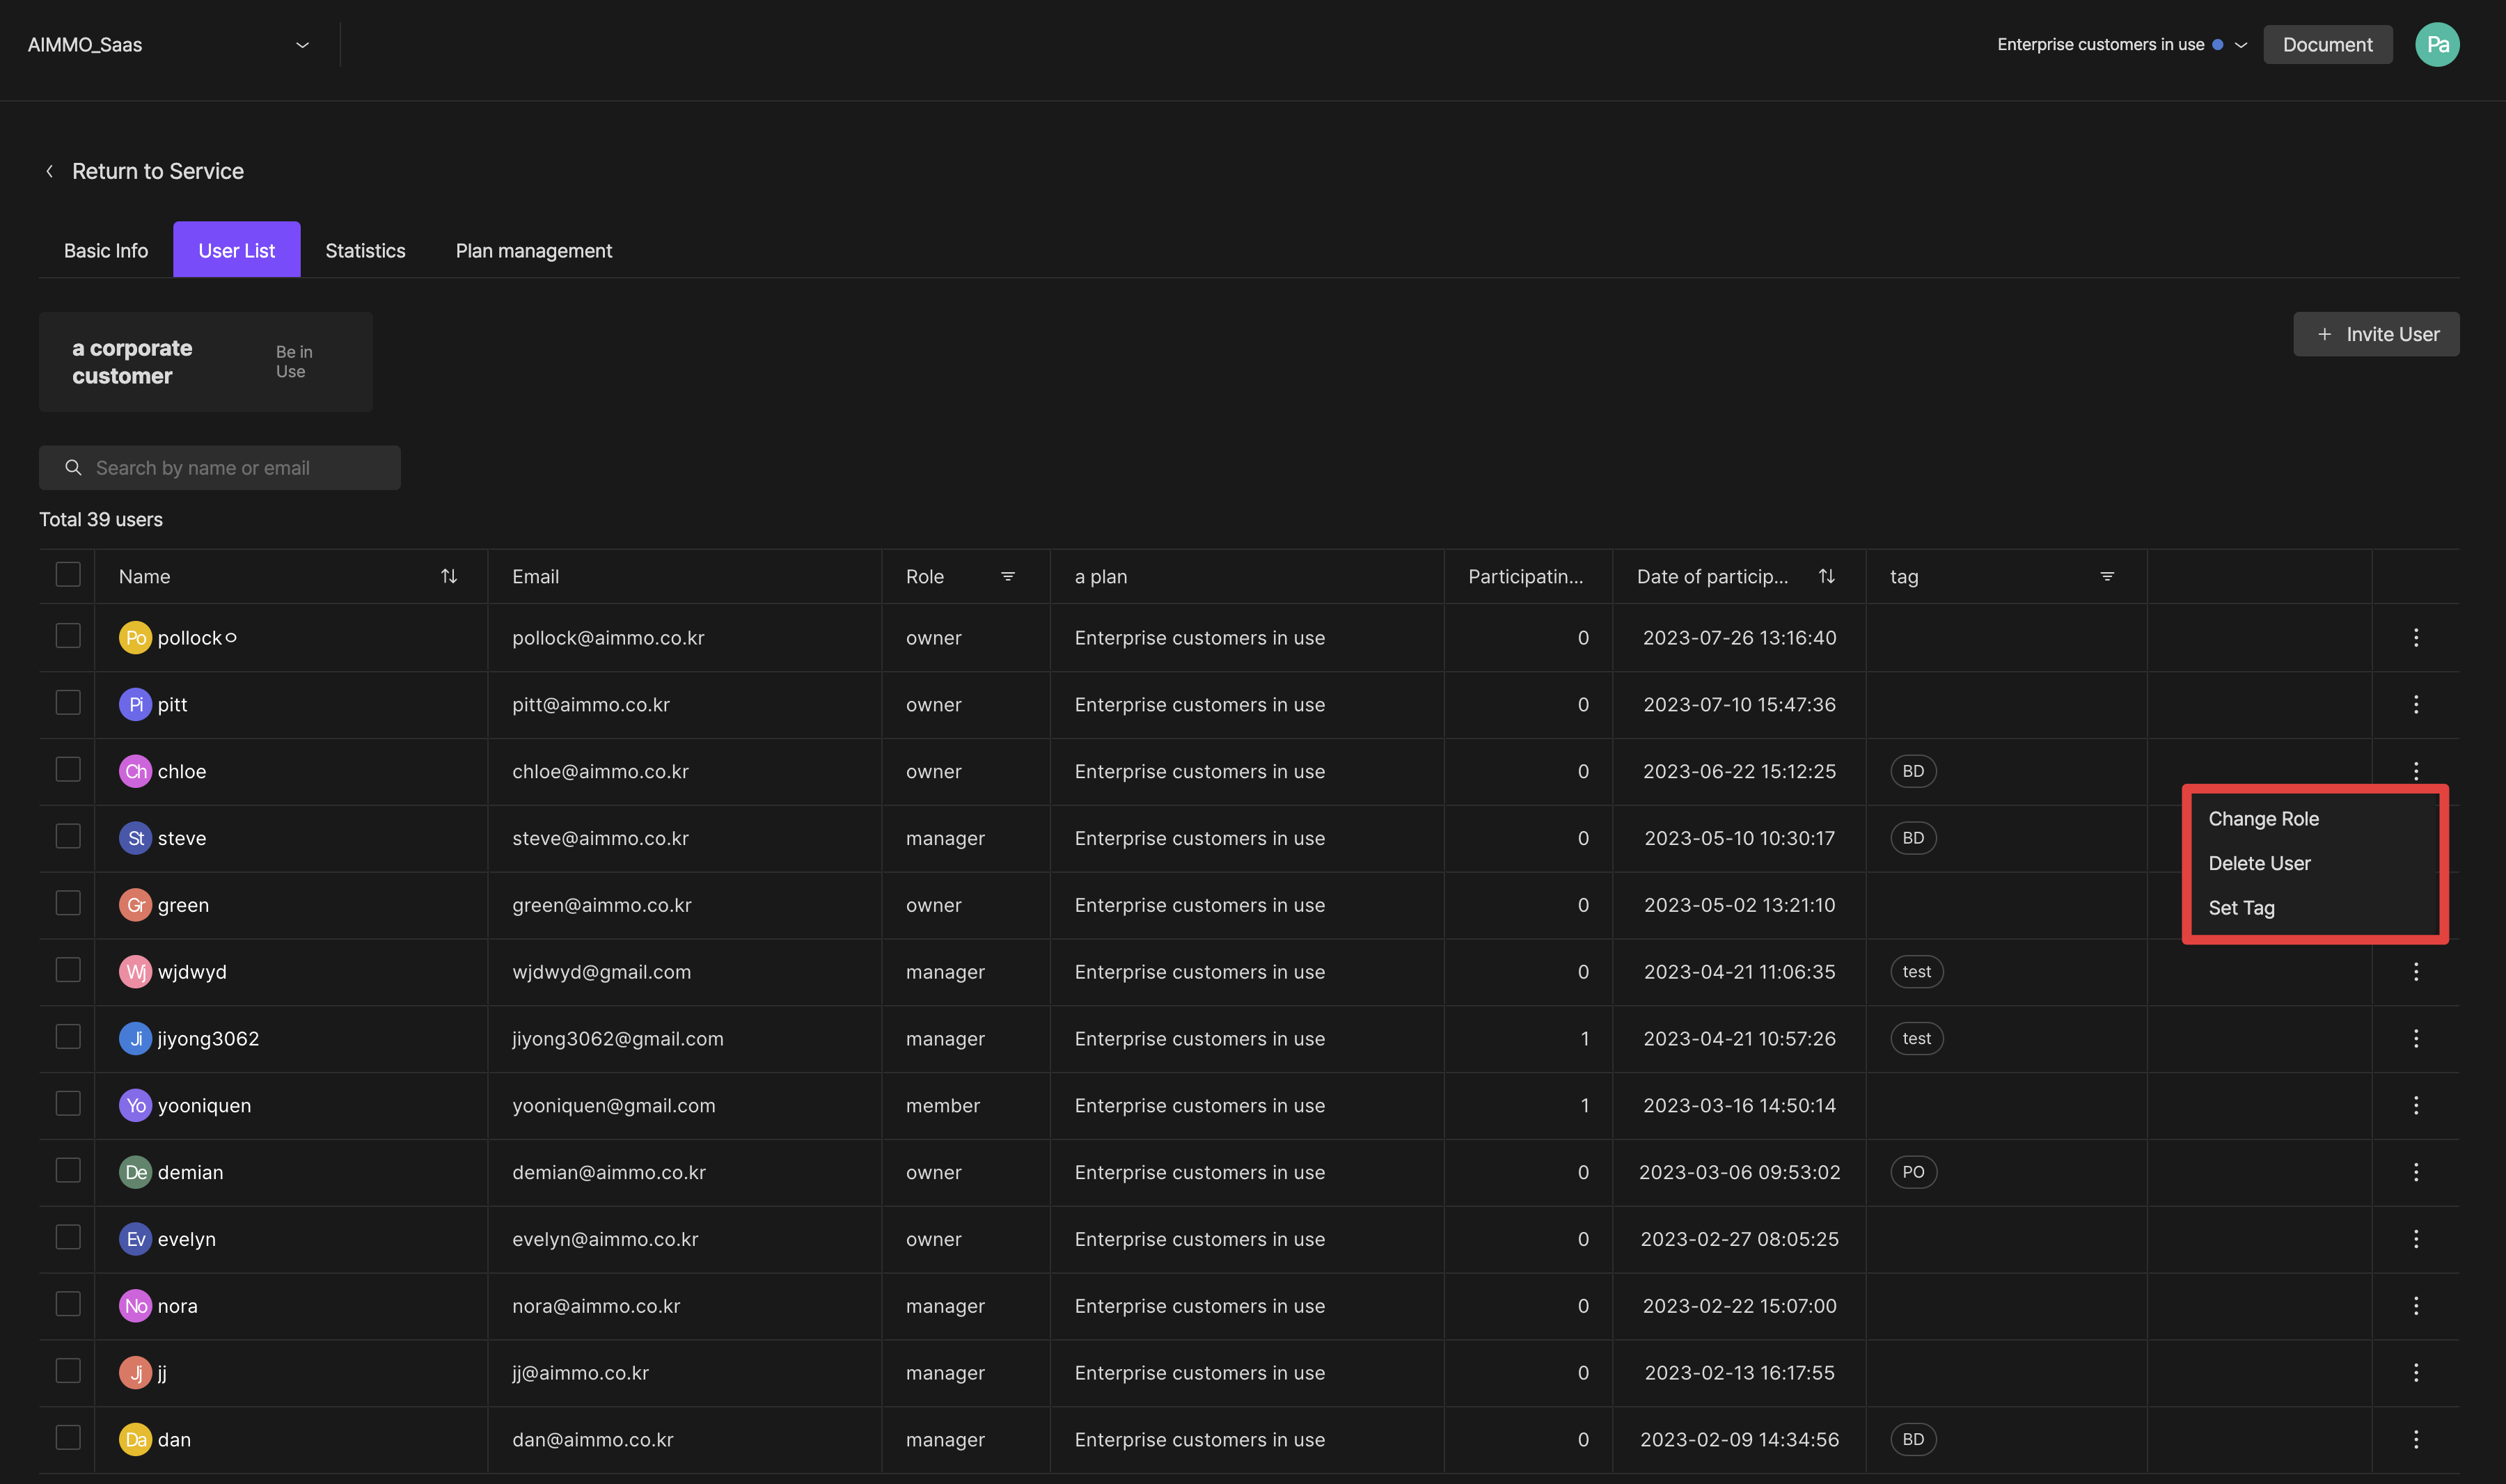Select Delete User in the popup menu

[x=2259, y=863]
